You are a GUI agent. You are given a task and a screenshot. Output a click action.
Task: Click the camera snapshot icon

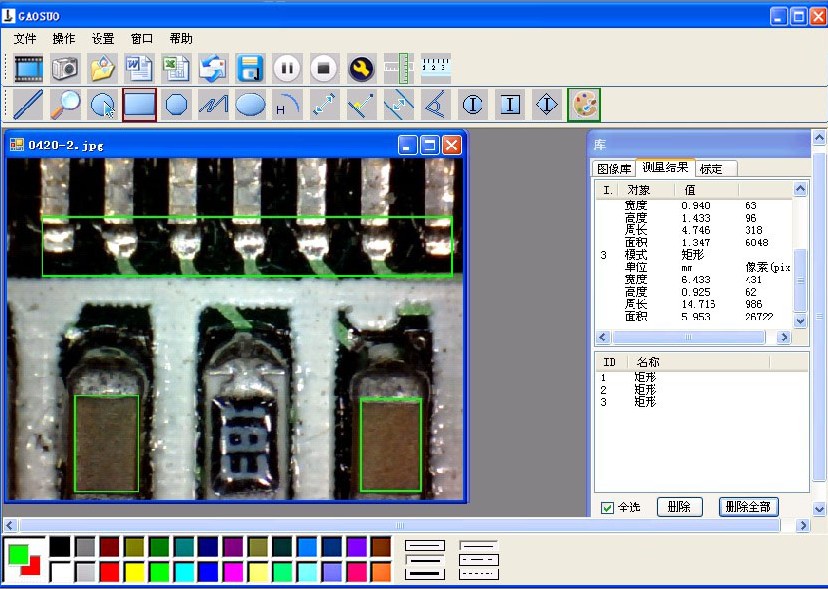click(65, 68)
